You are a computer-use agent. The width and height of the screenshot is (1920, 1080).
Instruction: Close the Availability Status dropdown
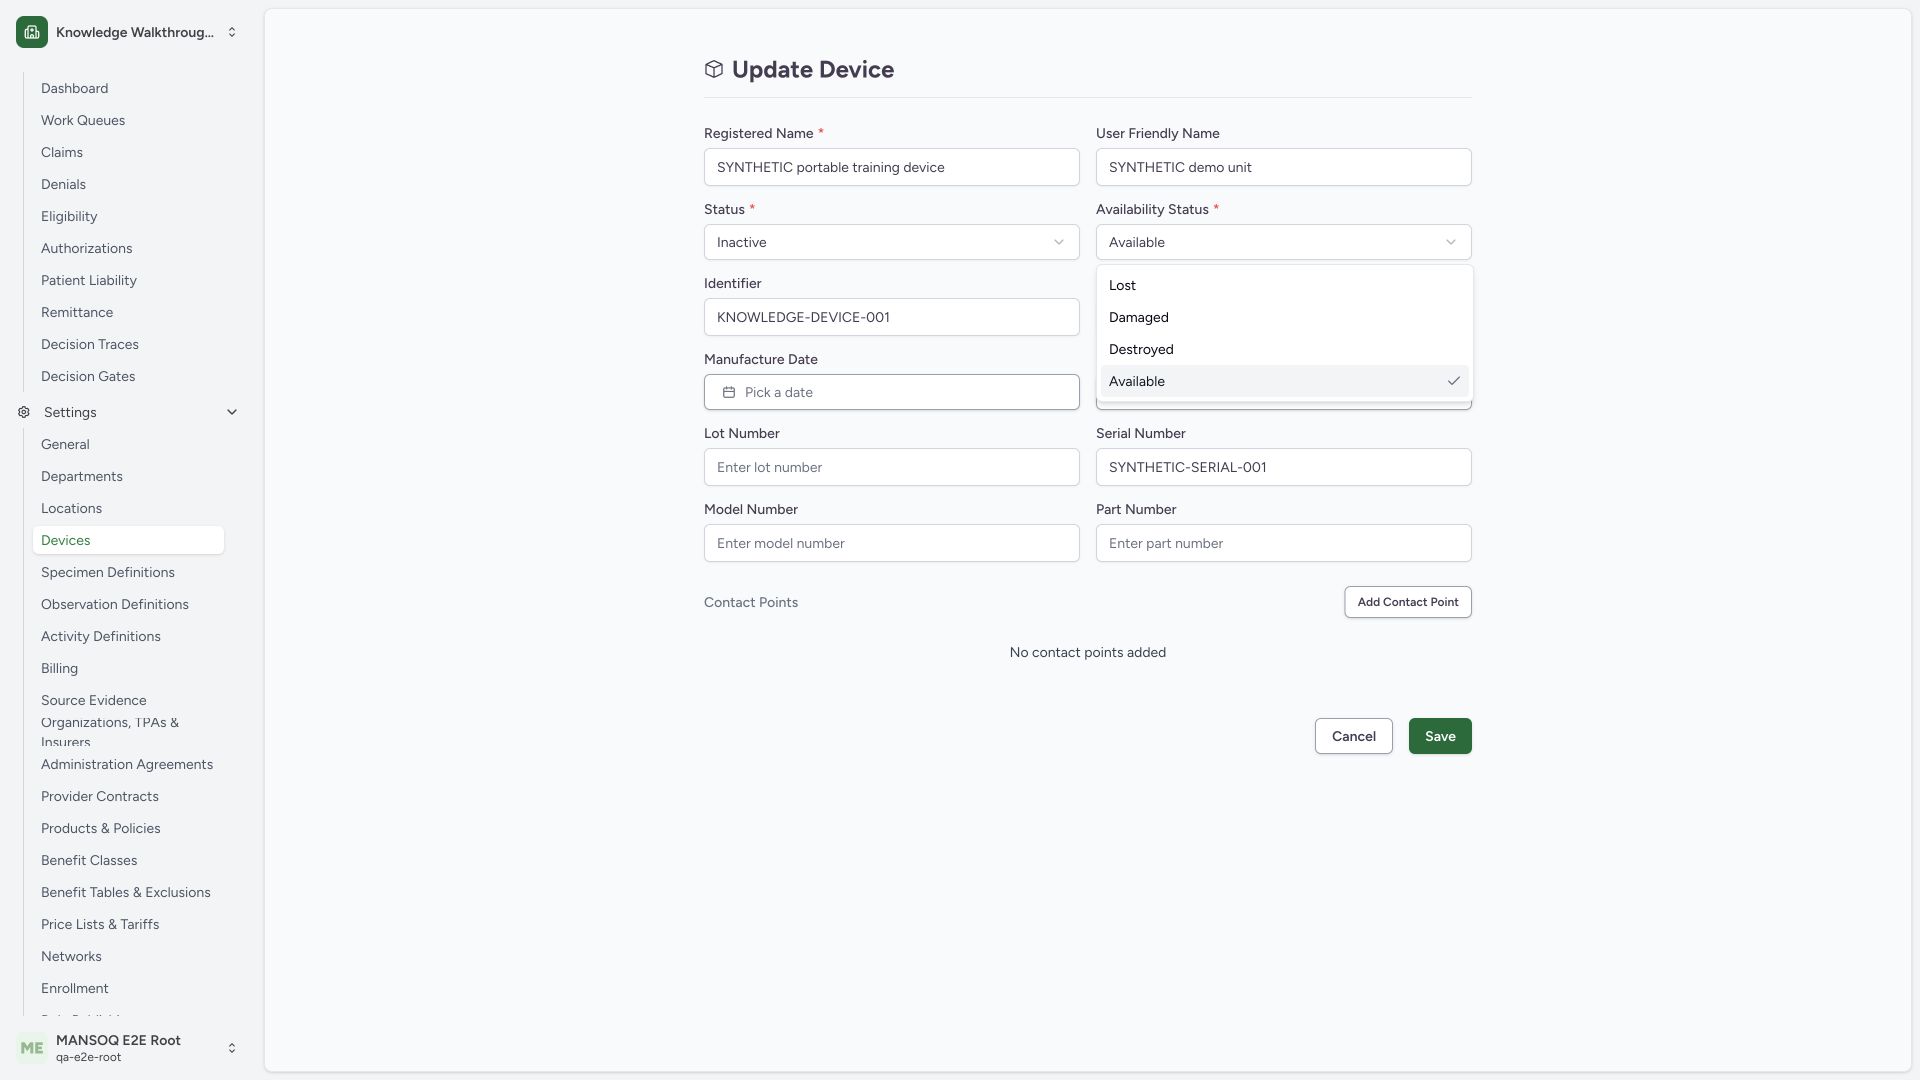pos(1284,242)
